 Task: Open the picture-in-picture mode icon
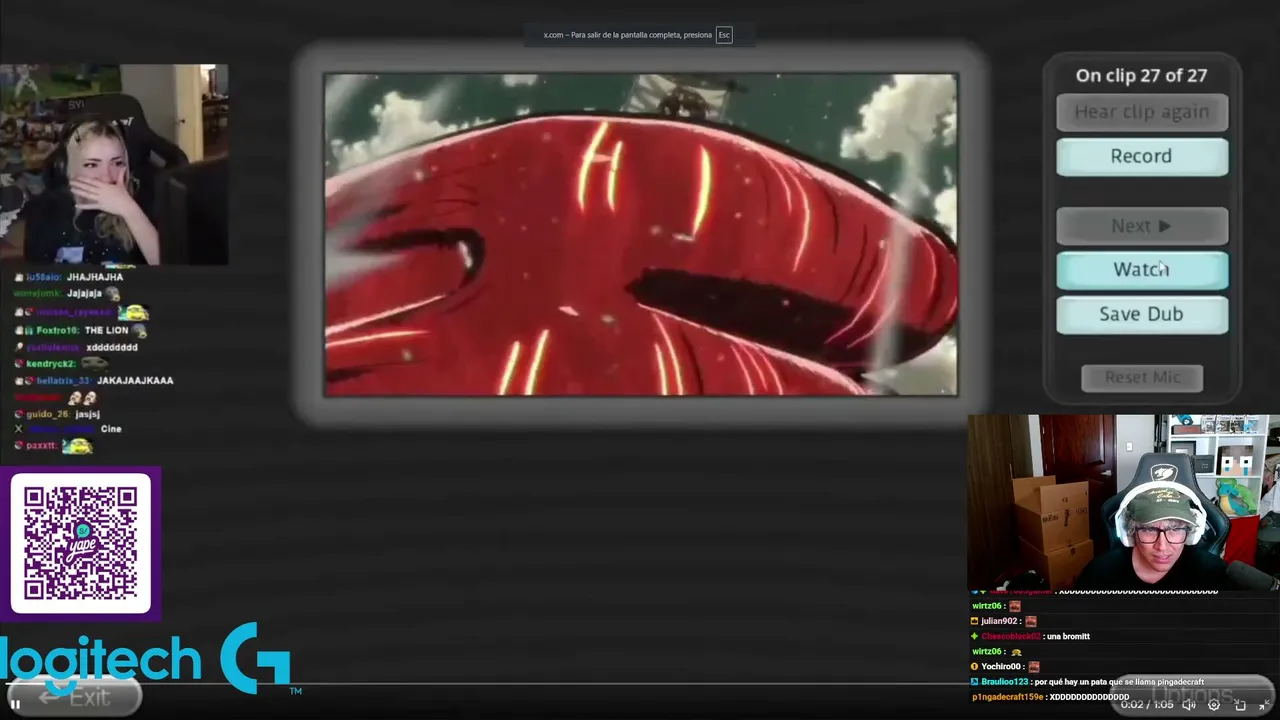coord(1240,705)
